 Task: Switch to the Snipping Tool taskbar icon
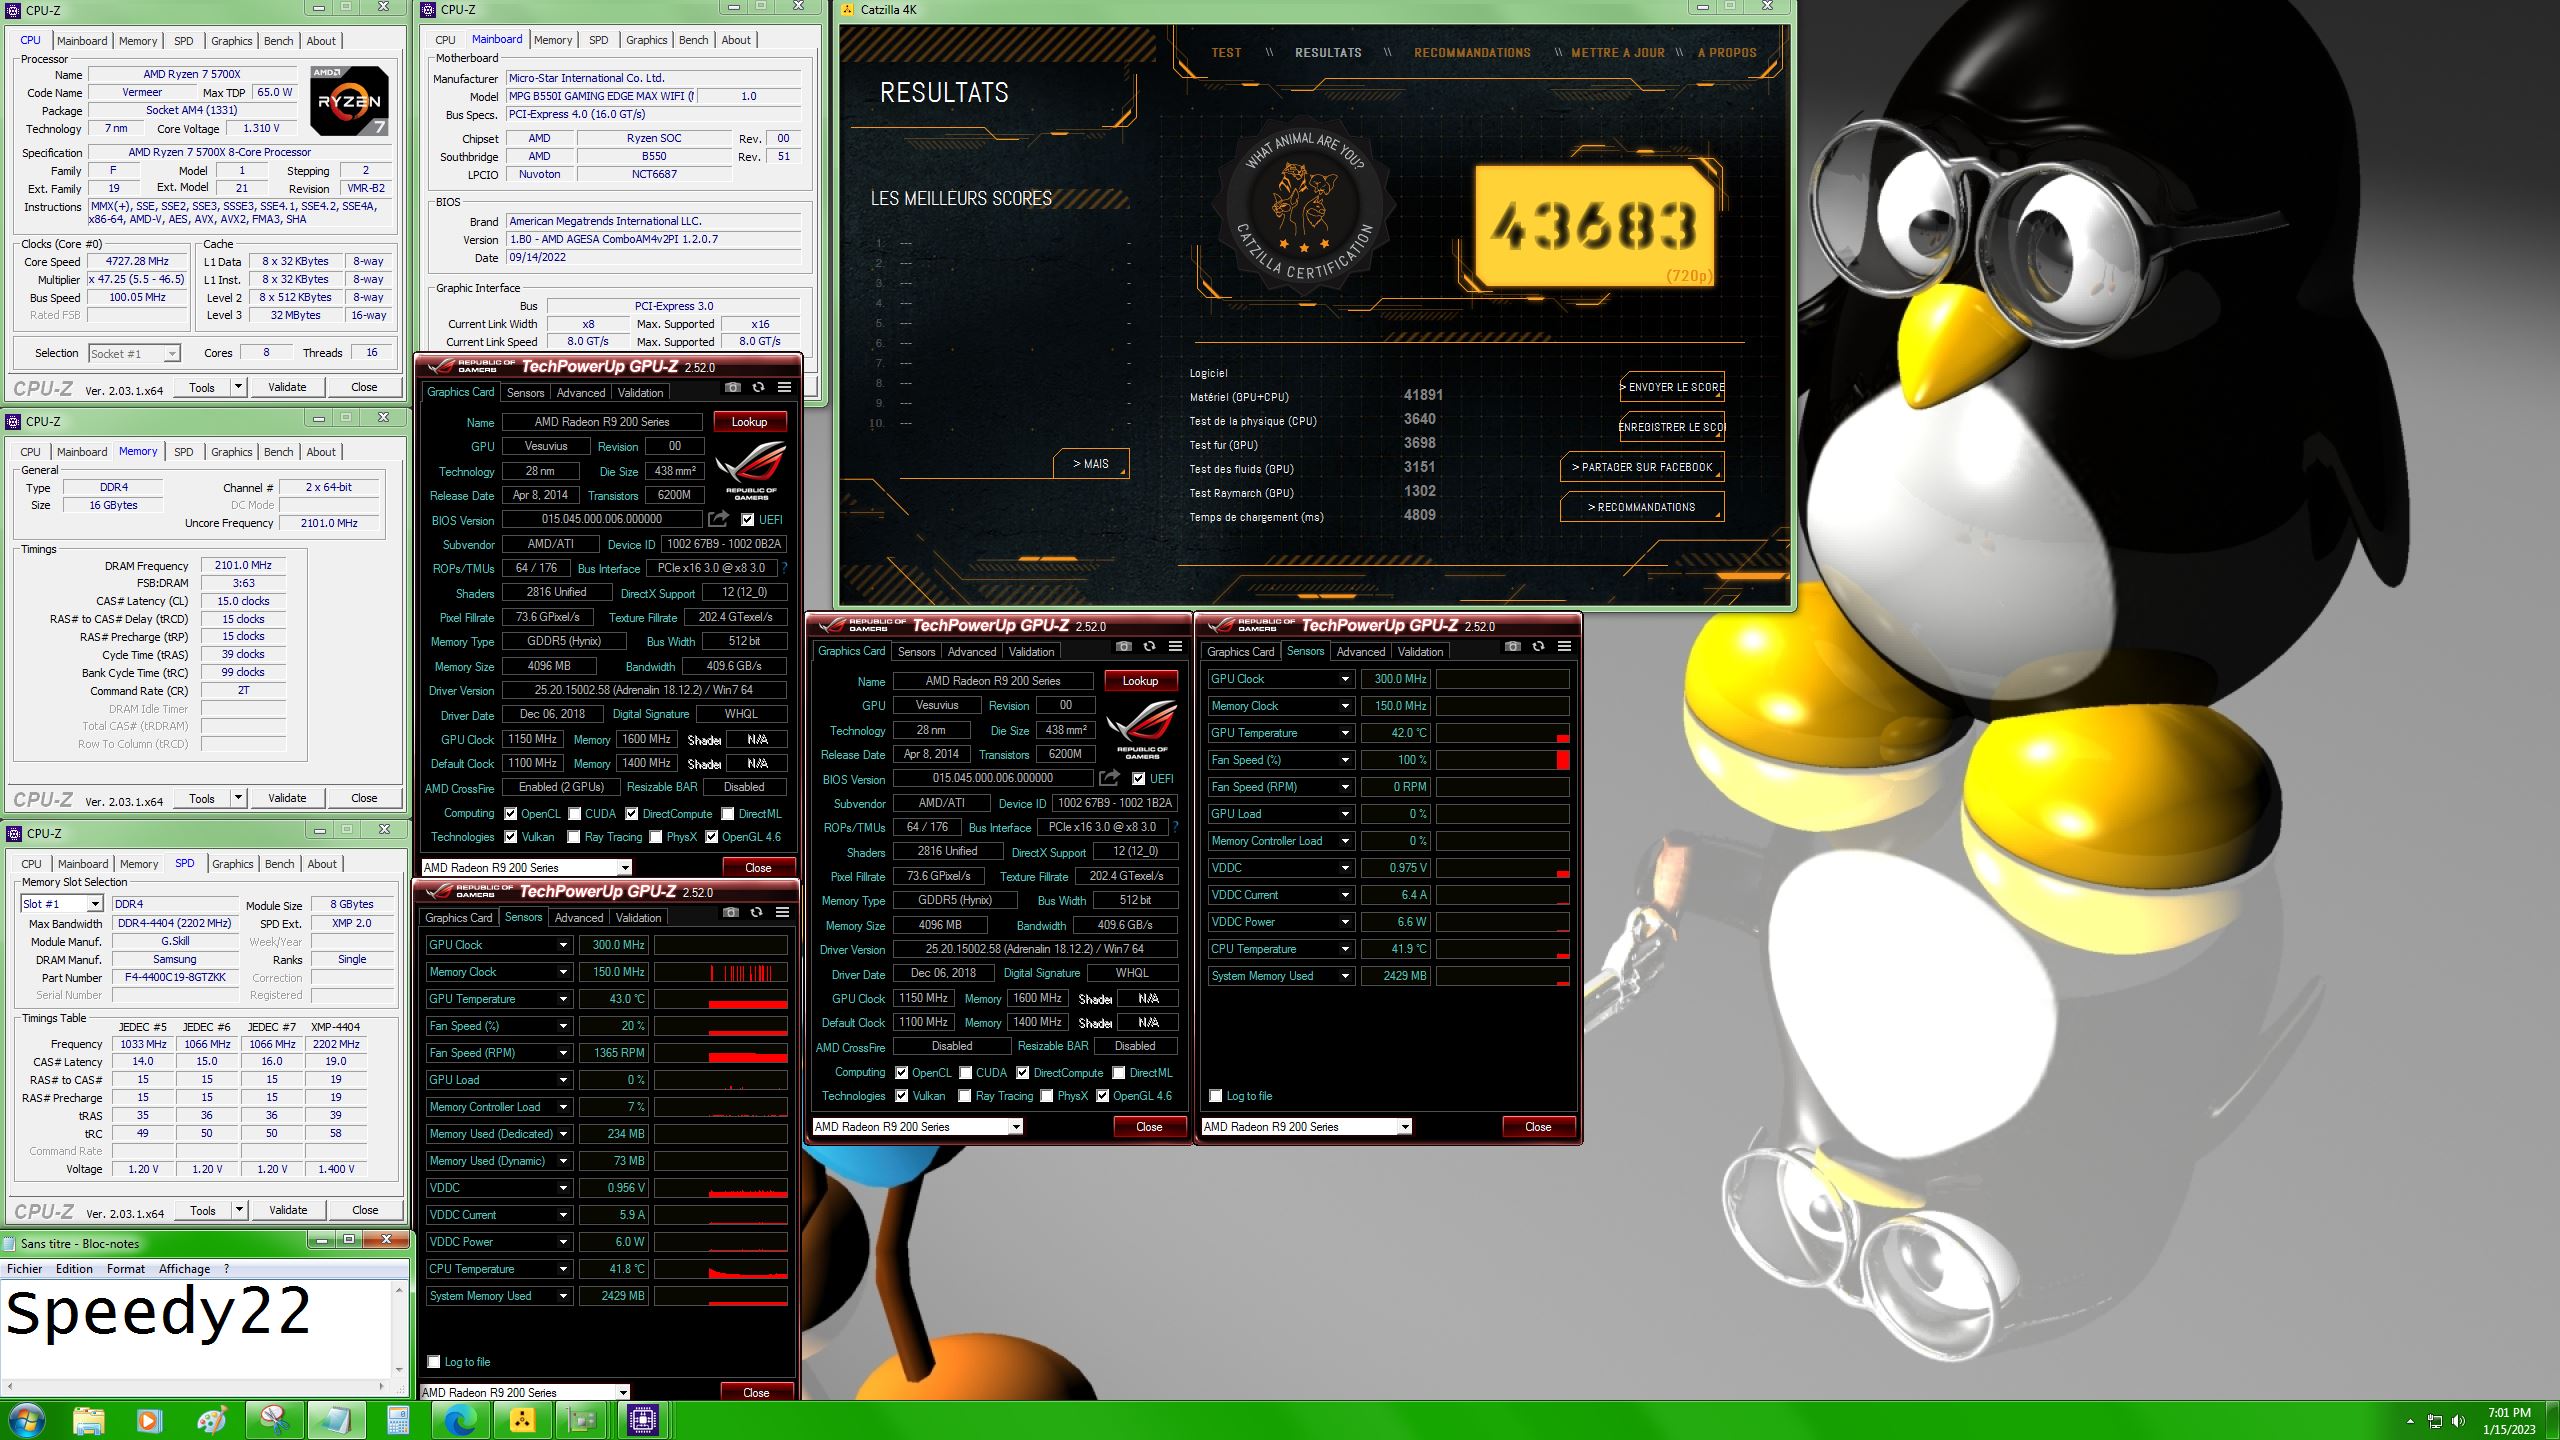[274, 1420]
